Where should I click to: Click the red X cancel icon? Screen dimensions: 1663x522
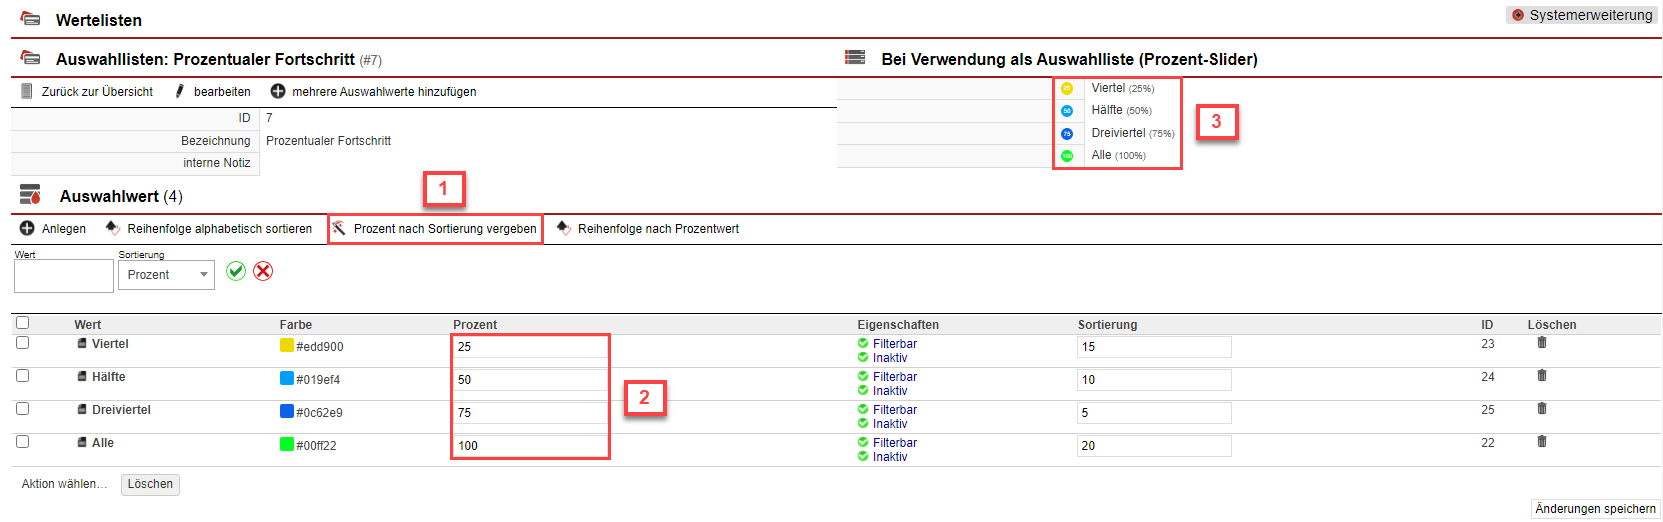[263, 271]
